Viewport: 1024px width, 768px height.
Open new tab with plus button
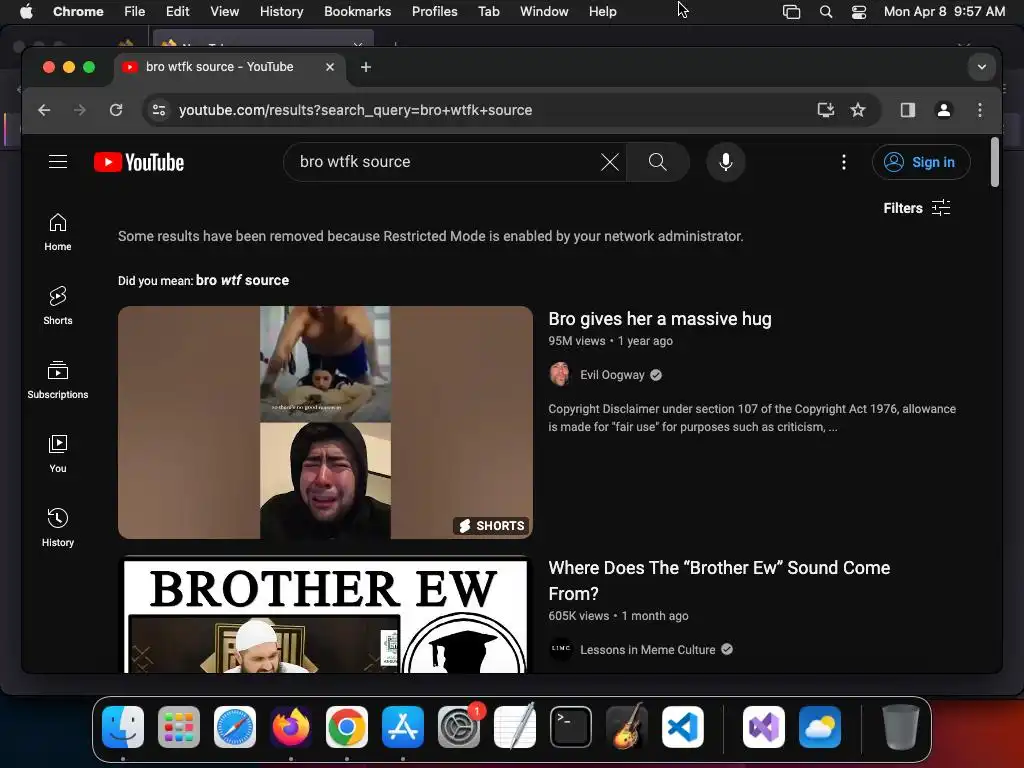click(366, 67)
